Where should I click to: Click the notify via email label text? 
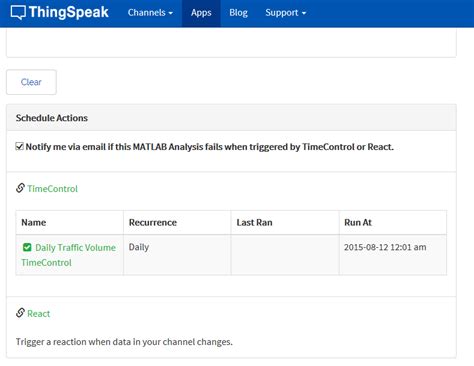[x=210, y=147]
